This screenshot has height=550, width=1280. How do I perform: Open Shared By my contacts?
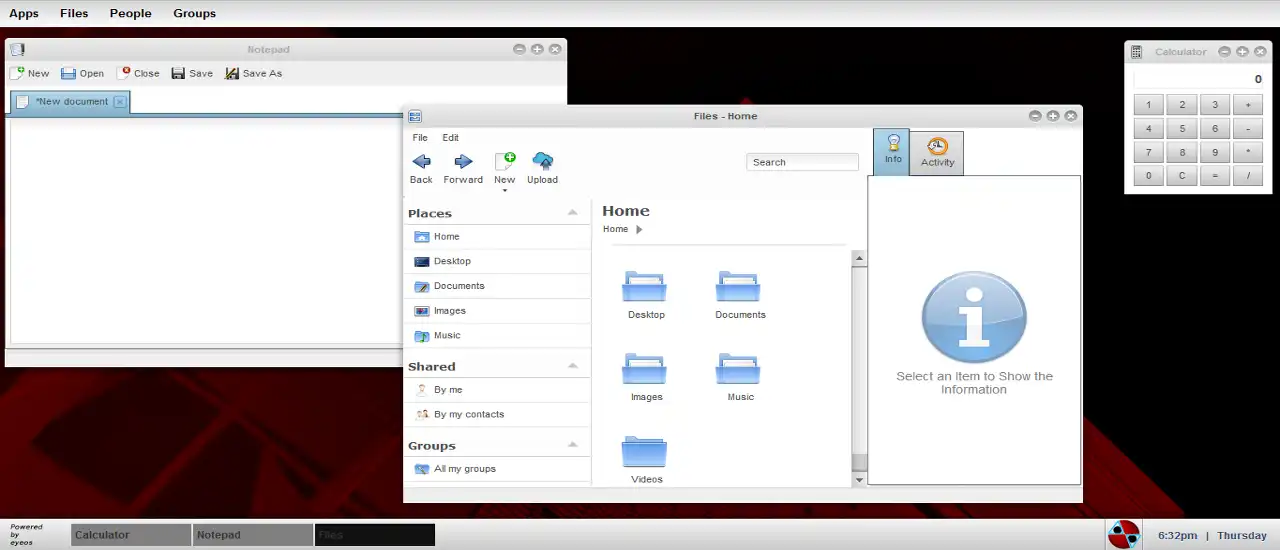click(498, 414)
